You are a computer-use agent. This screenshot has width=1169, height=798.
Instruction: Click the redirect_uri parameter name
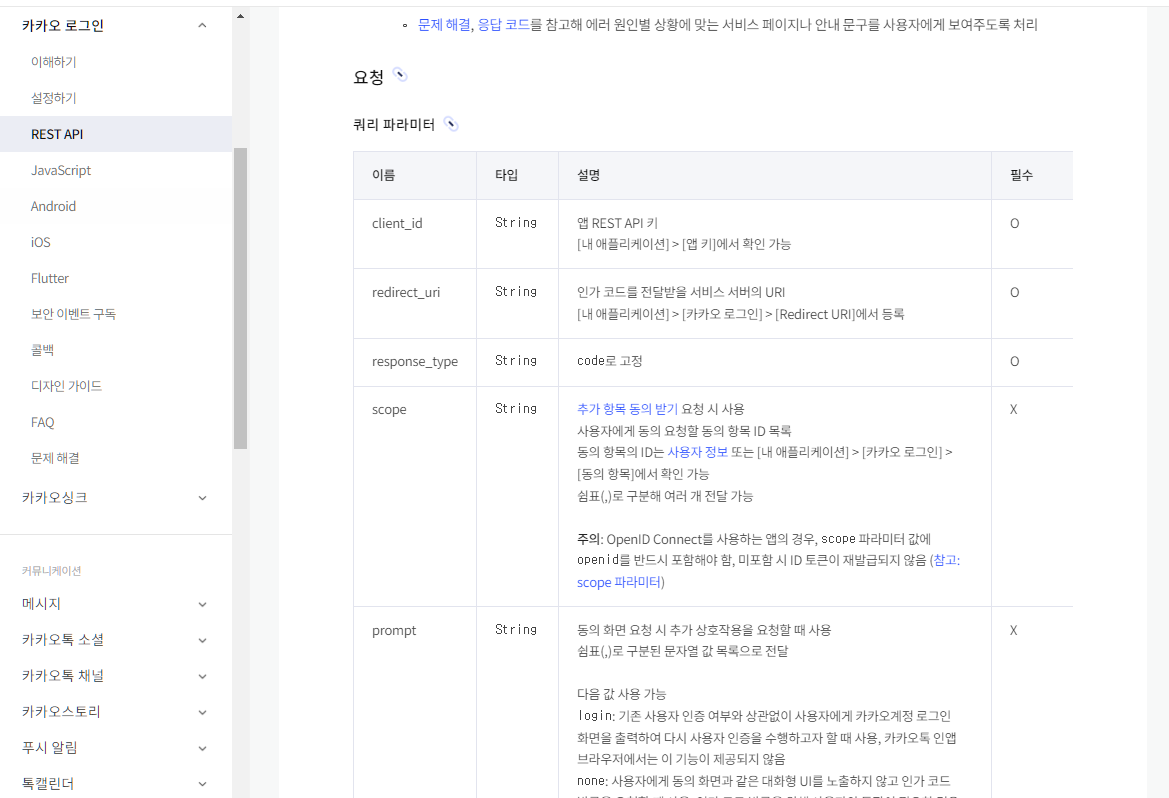coord(406,292)
